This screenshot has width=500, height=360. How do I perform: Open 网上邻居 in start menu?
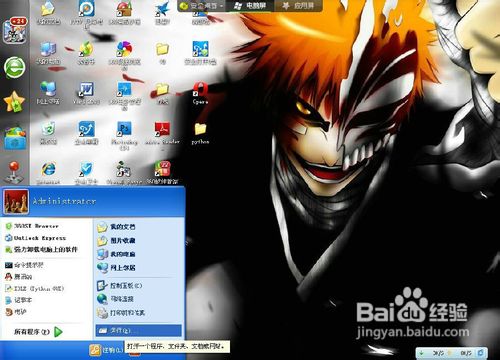click(x=116, y=267)
